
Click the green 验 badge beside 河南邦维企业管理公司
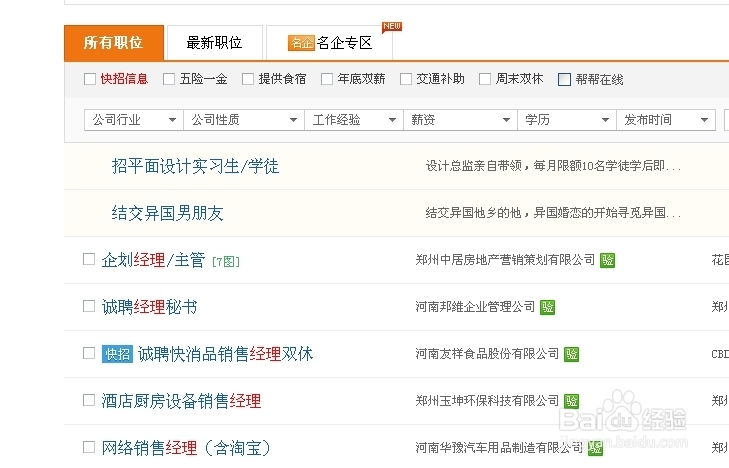pyautogui.click(x=547, y=307)
